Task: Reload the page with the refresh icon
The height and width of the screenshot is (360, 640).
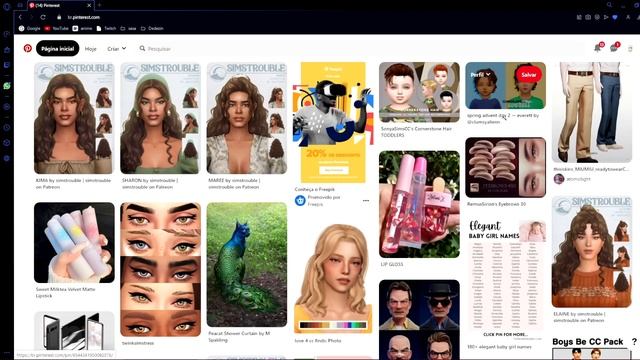Action: pos(43,17)
